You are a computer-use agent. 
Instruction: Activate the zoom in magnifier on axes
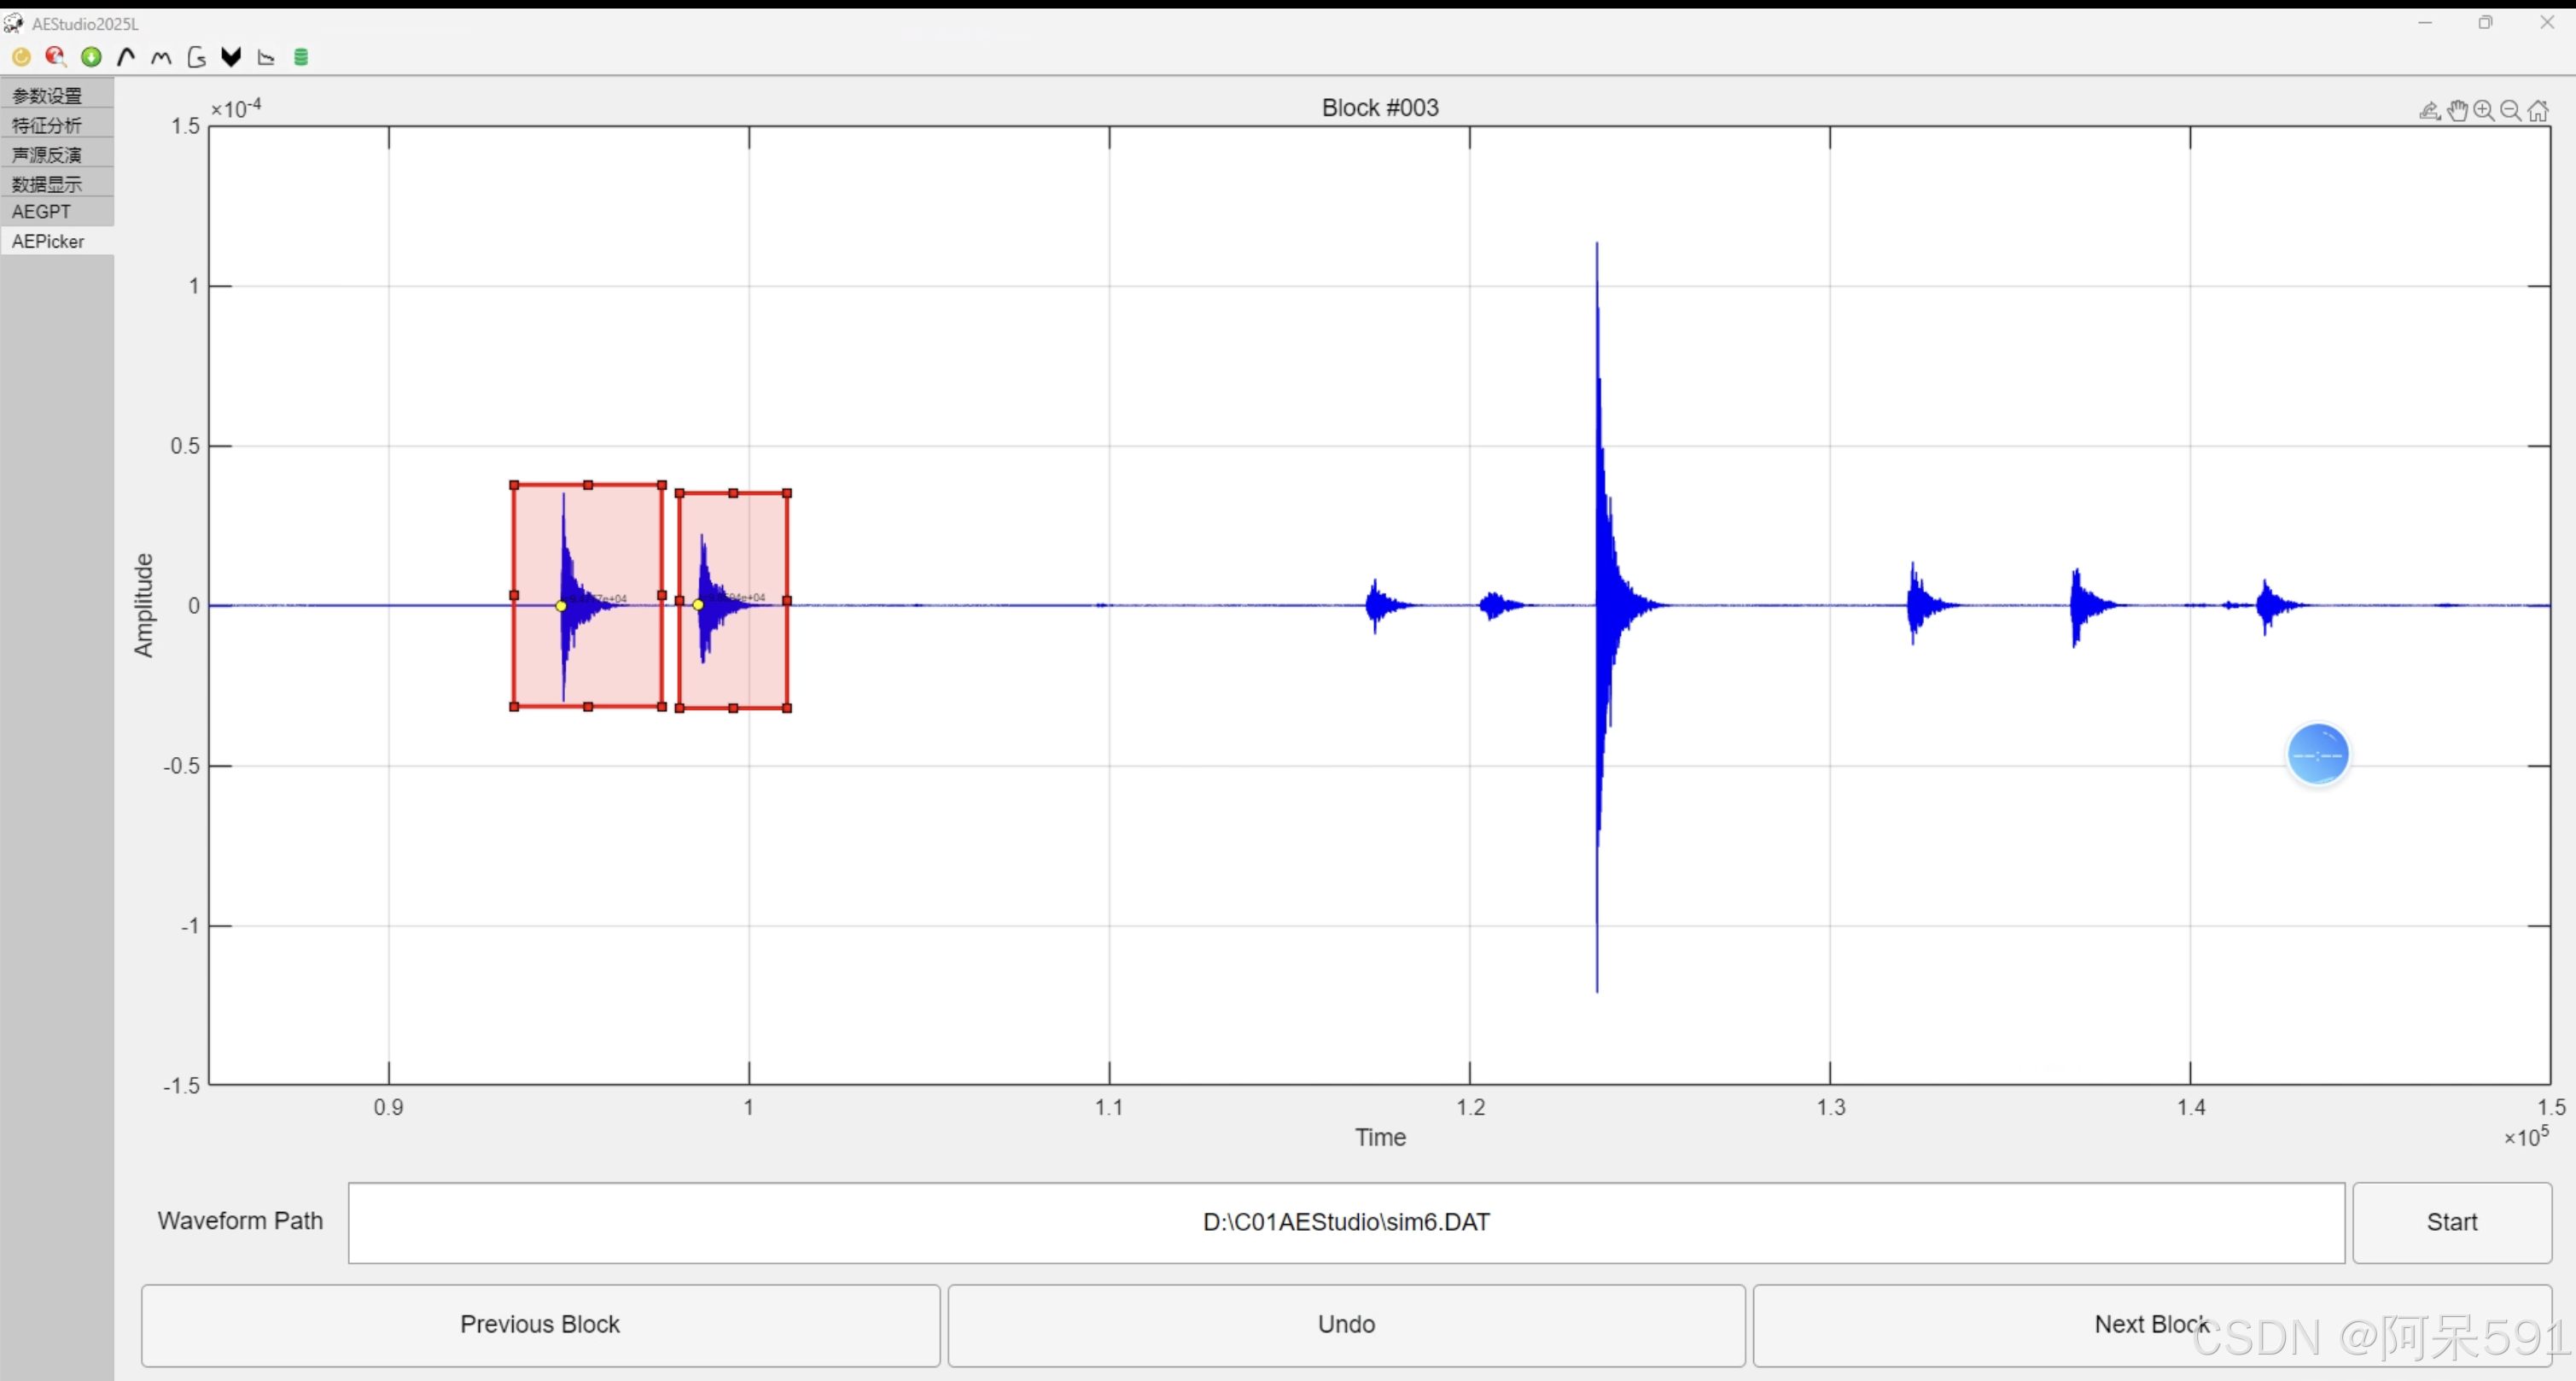pos(2484,111)
